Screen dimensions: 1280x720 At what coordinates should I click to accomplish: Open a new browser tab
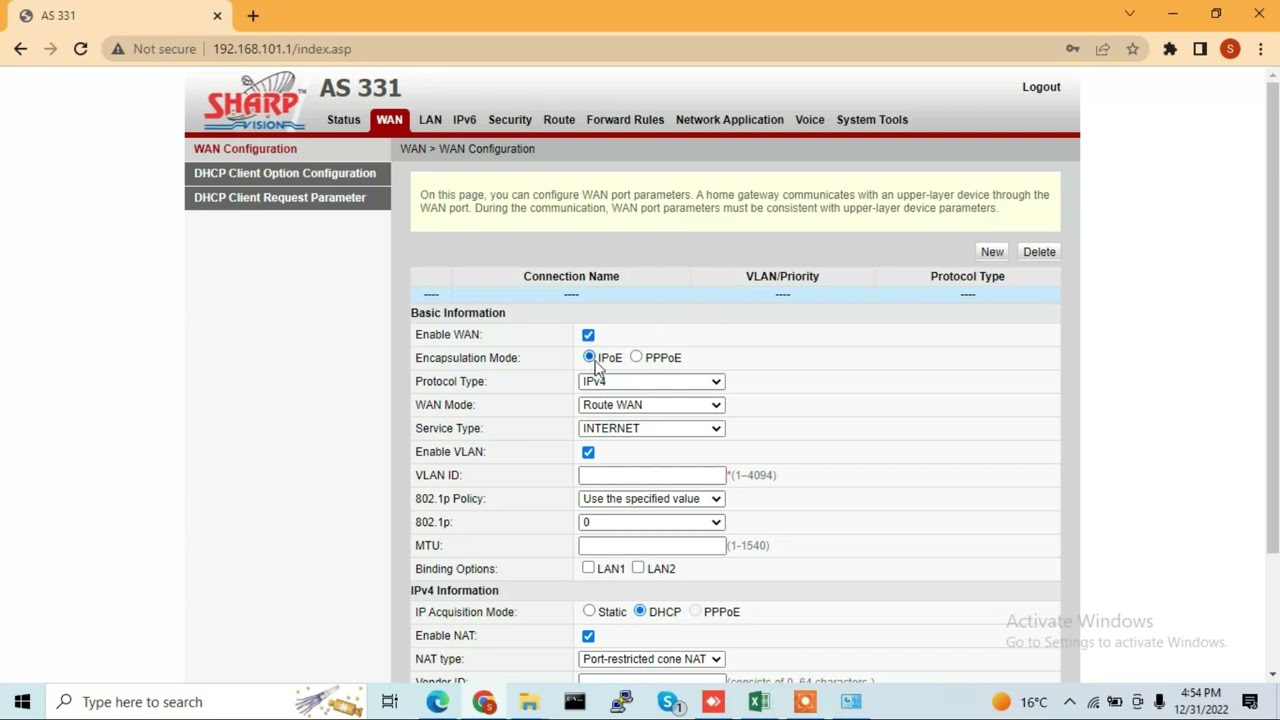click(253, 15)
